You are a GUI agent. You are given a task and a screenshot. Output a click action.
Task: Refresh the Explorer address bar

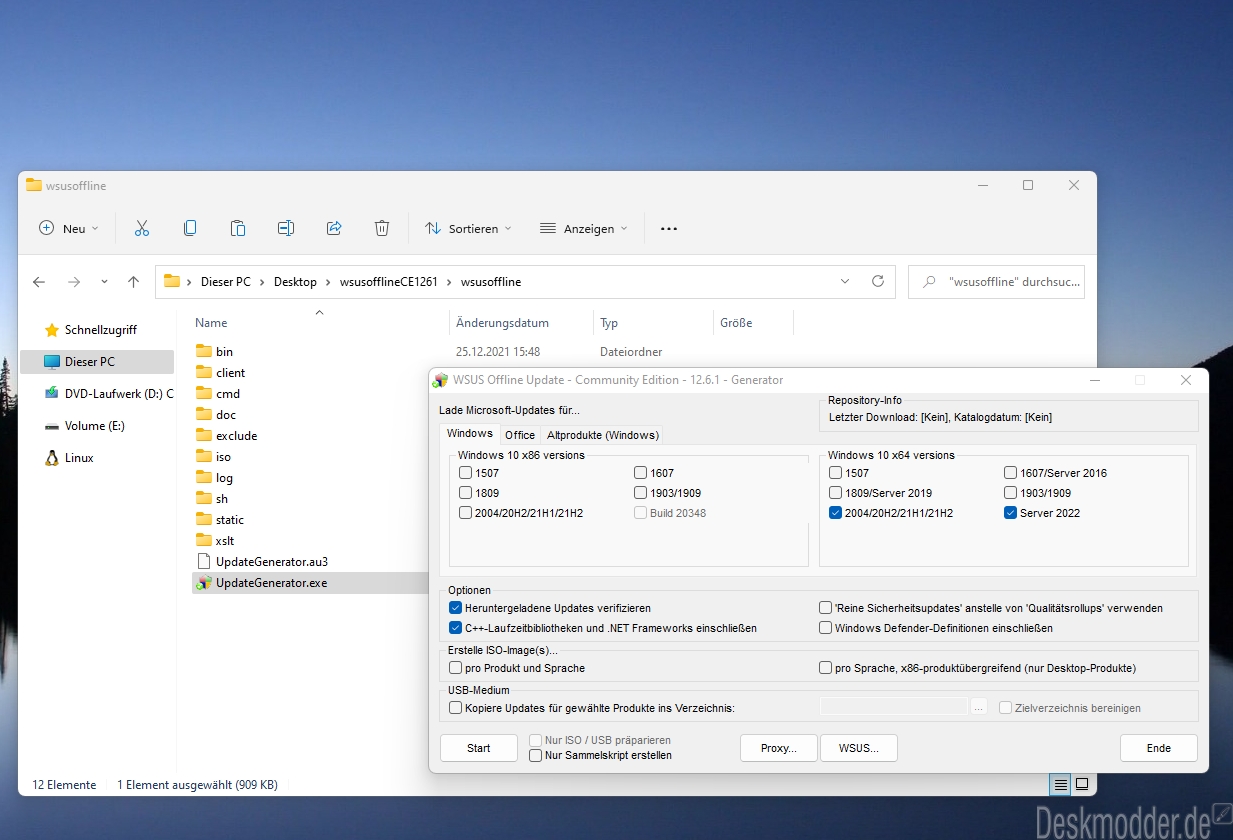[878, 282]
